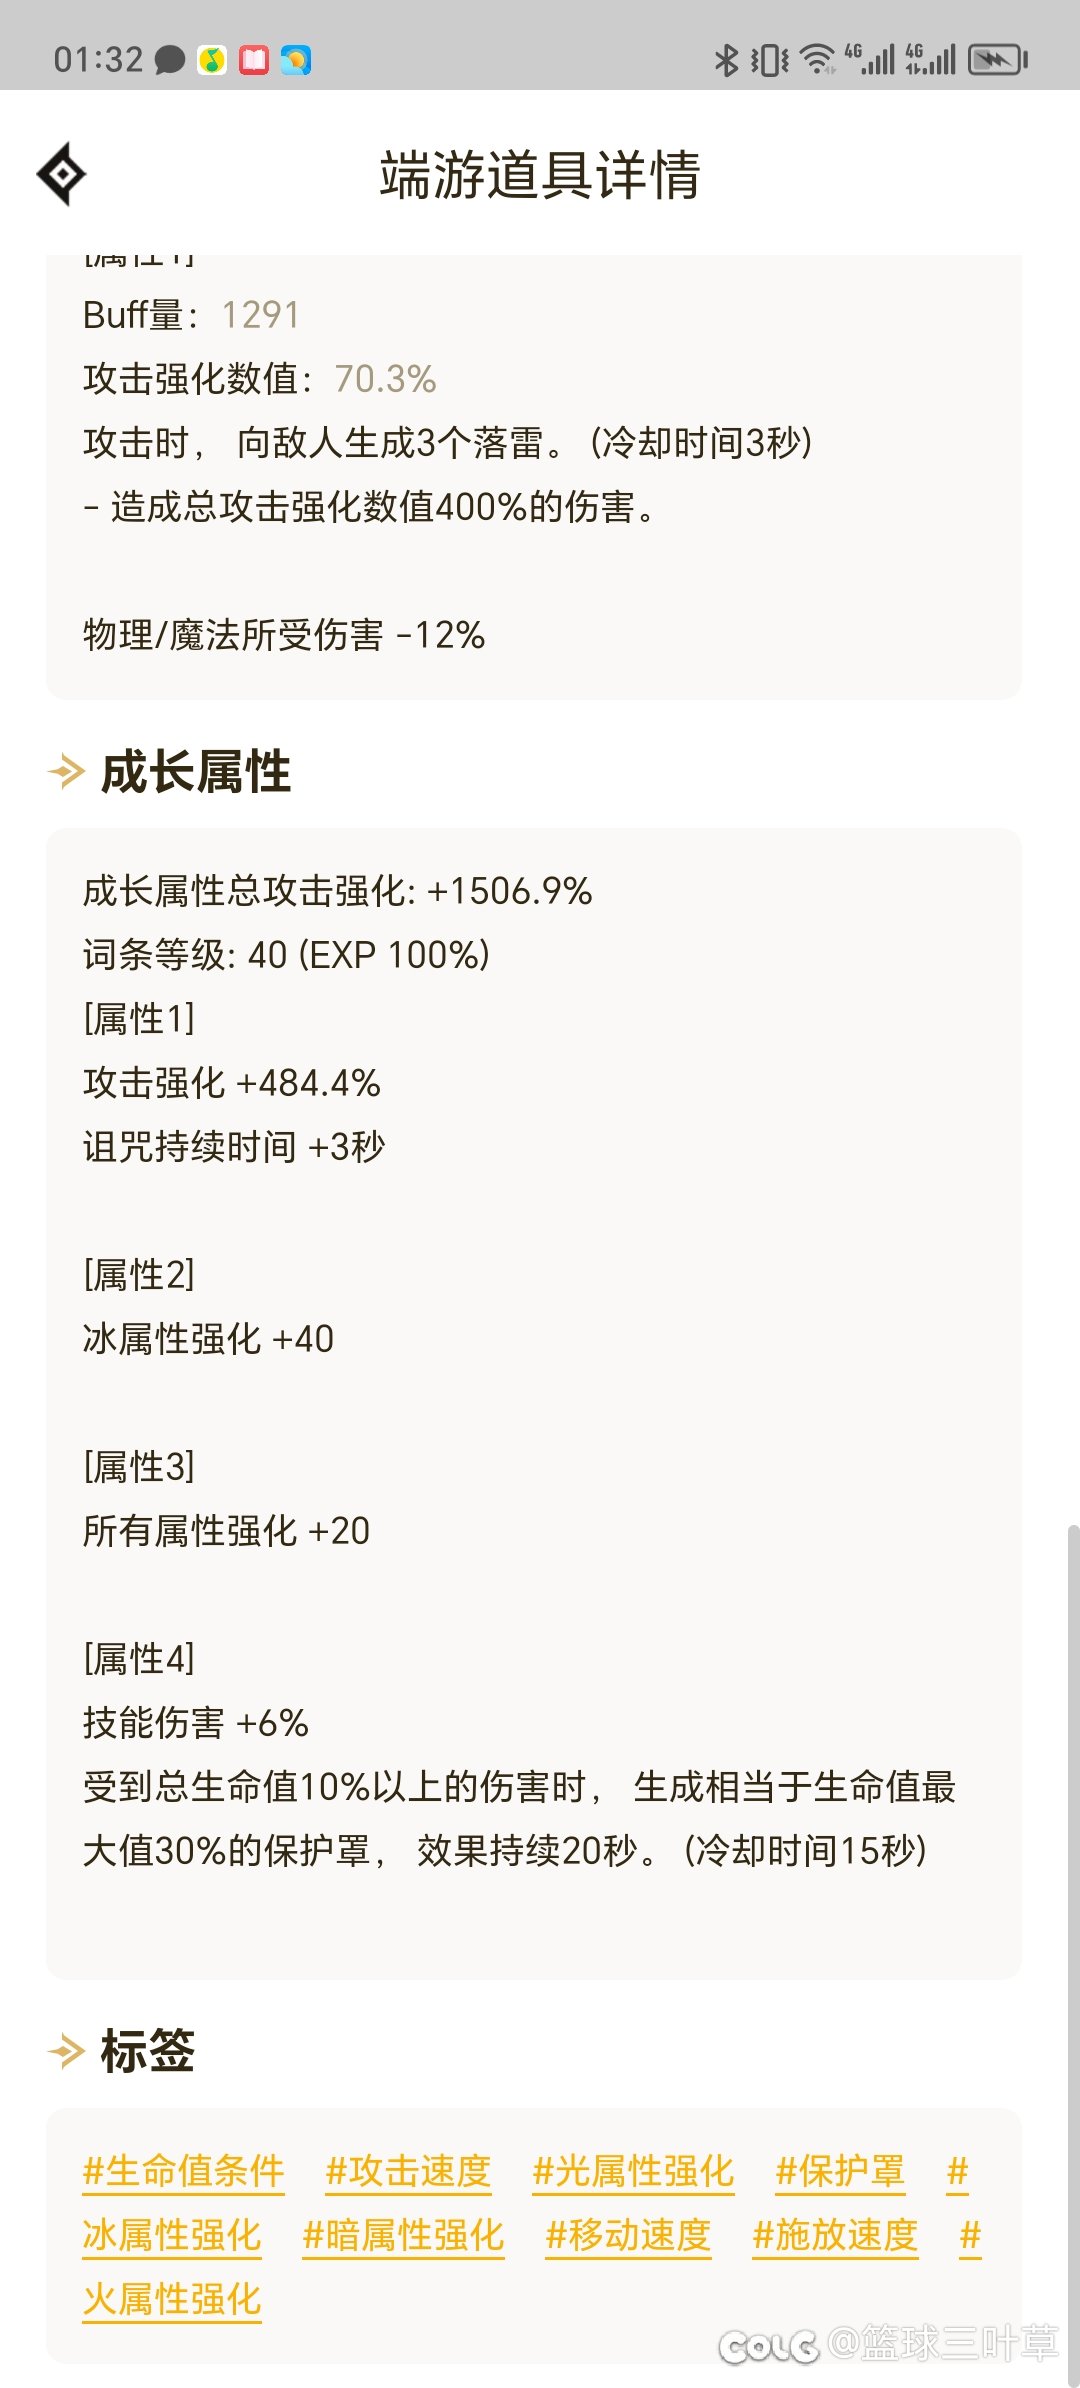1080x2388 pixels.
Task: Open the #移动速度 tag
Action: [628, 2235]
